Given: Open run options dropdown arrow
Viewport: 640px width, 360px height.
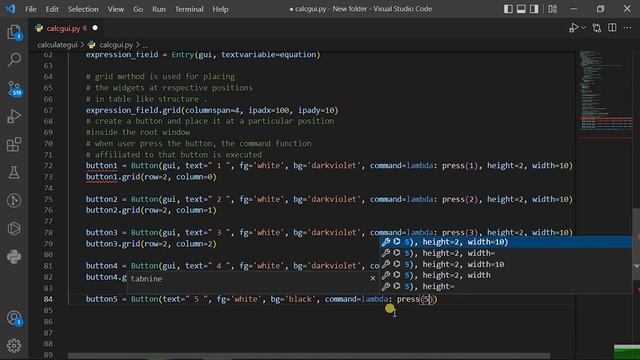Looking at the screenshot, I should [583, 28].
